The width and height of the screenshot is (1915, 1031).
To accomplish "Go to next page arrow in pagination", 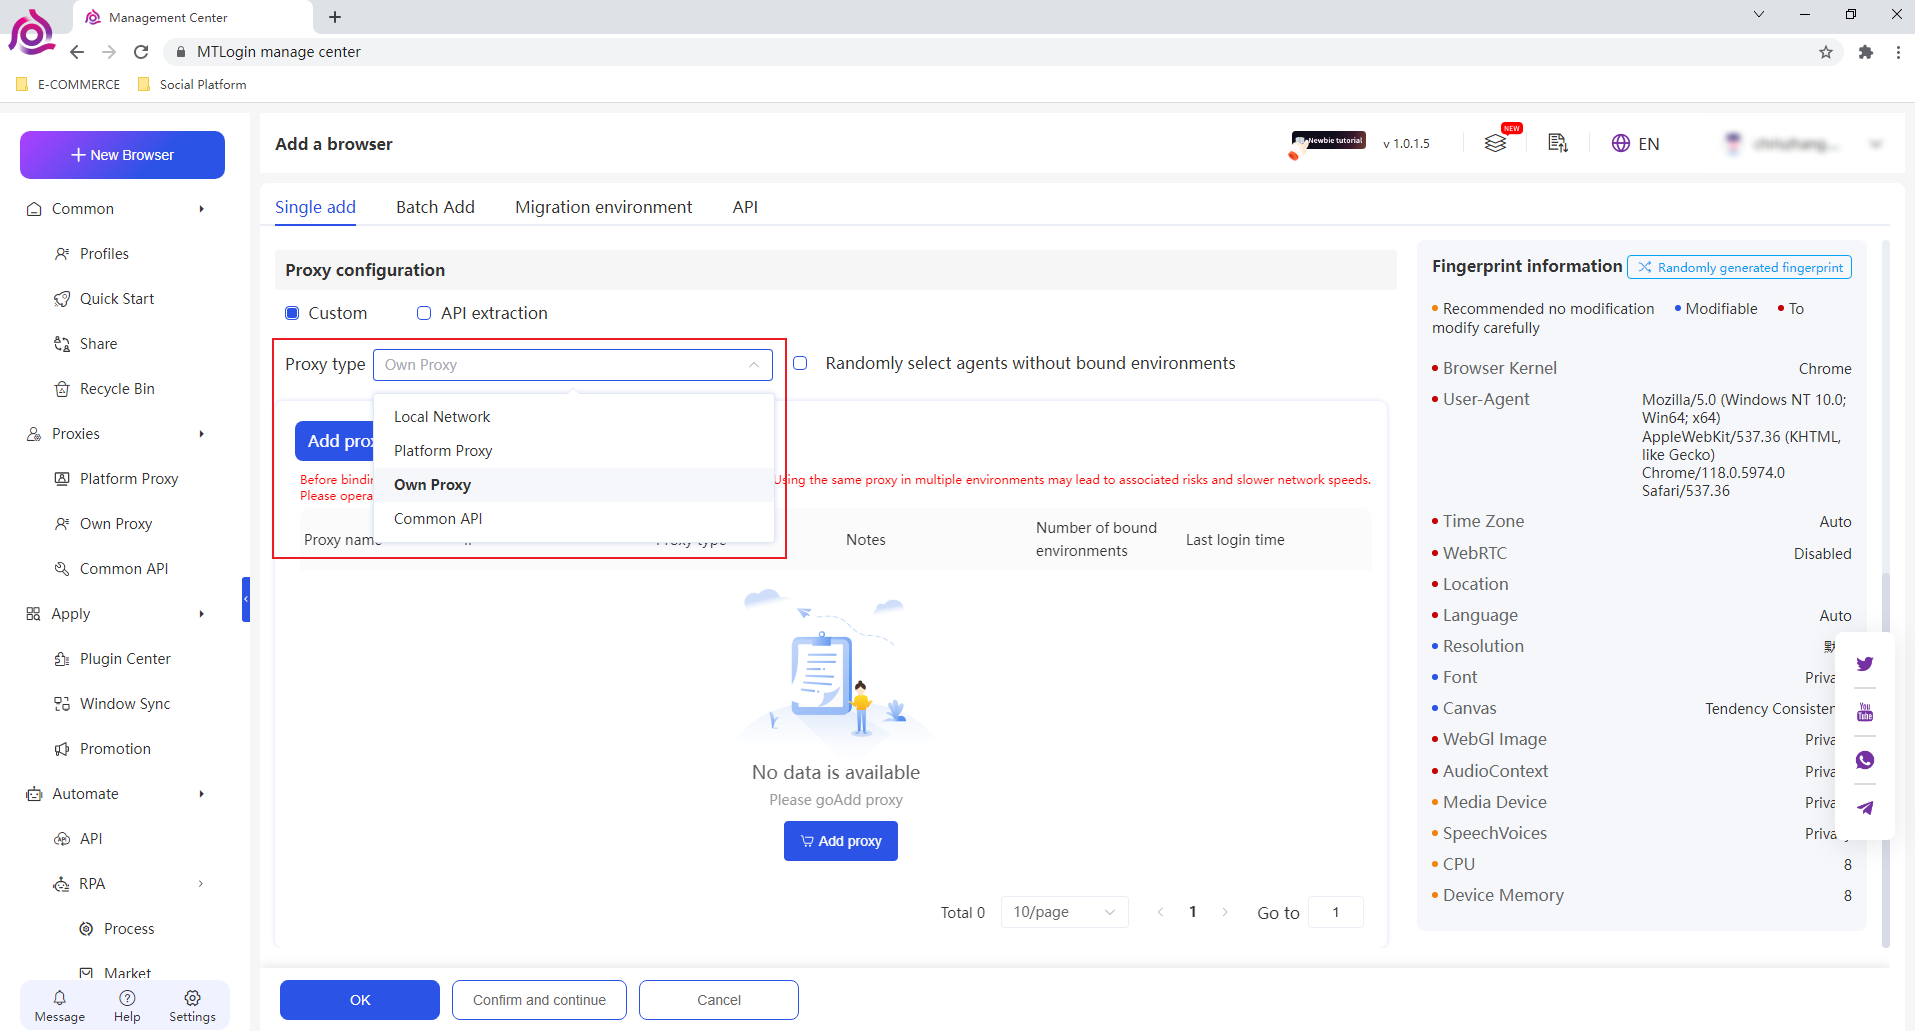I will [1225, 912].
